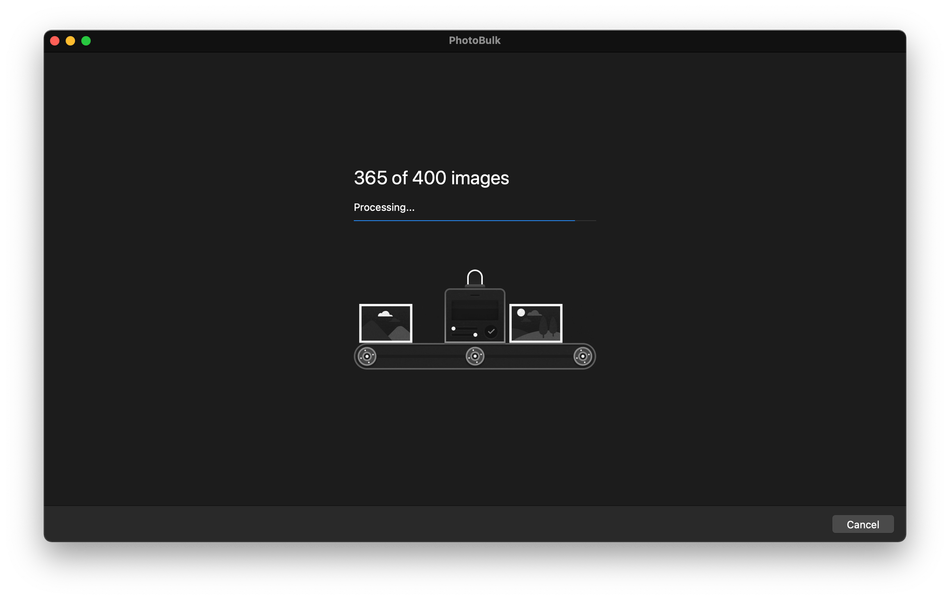This screenshot has height=600, width=950.
Task: Close the PhotoBulk window with red button
Action: coord(55,41)
